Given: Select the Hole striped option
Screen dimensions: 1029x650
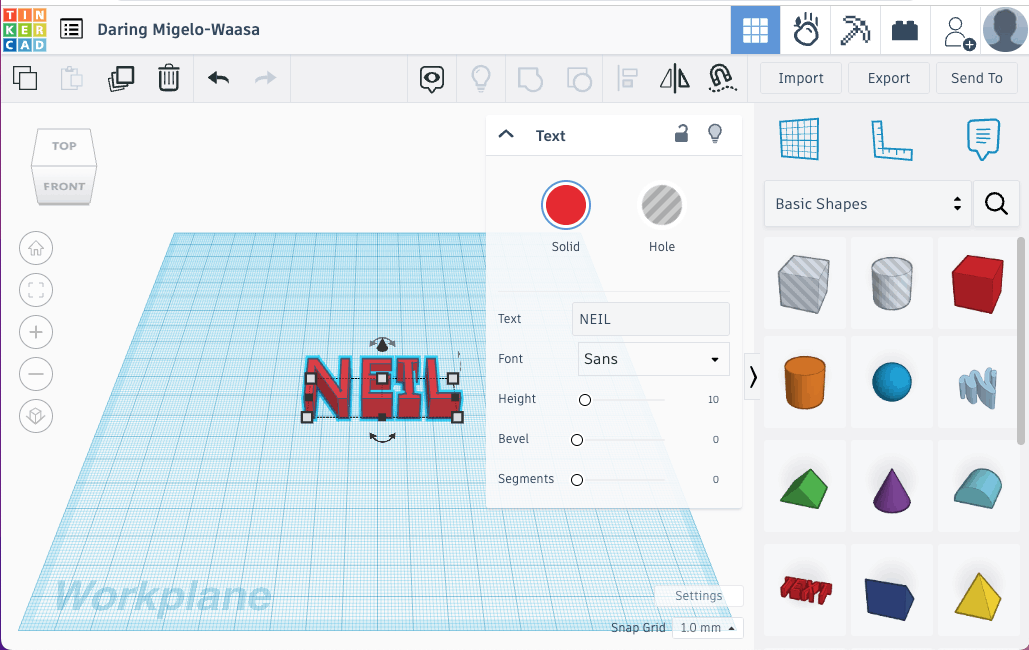Looking at the screenshot, I should (662, 205).
